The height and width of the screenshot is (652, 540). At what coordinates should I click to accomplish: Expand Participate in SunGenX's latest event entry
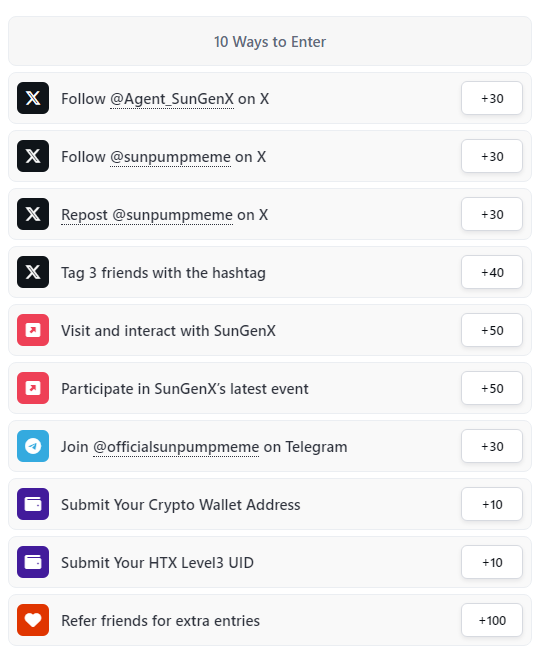(270, 388)
